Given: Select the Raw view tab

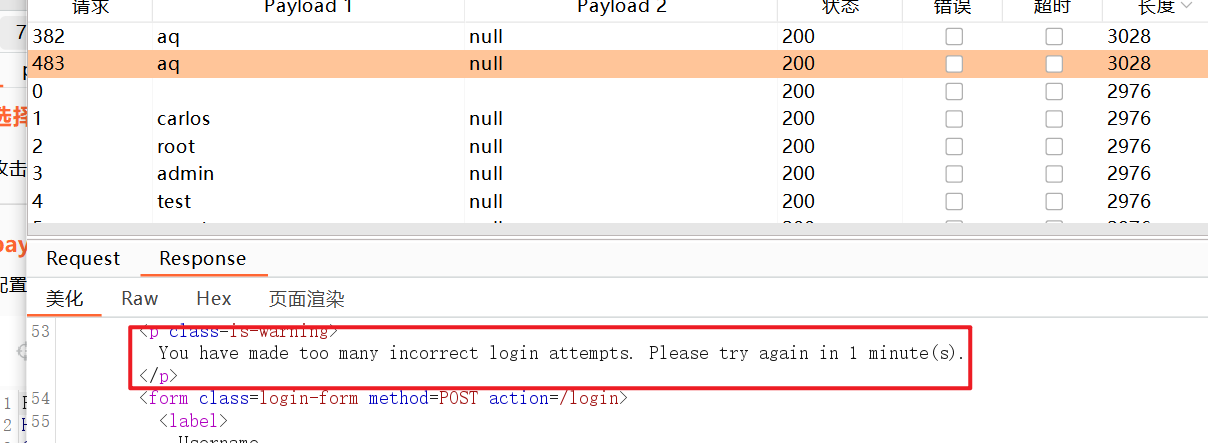Looking at the screenshot, I should point(140,299).
